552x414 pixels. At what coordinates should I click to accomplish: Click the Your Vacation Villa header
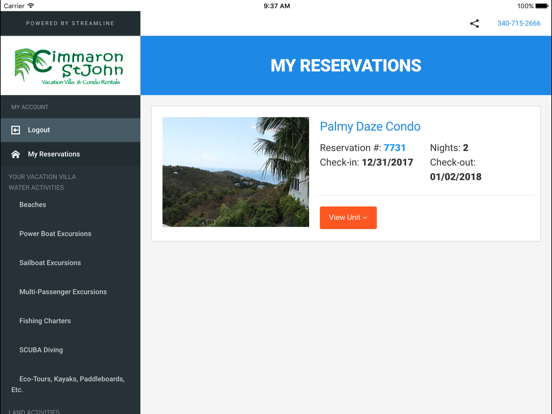point(42,177)
